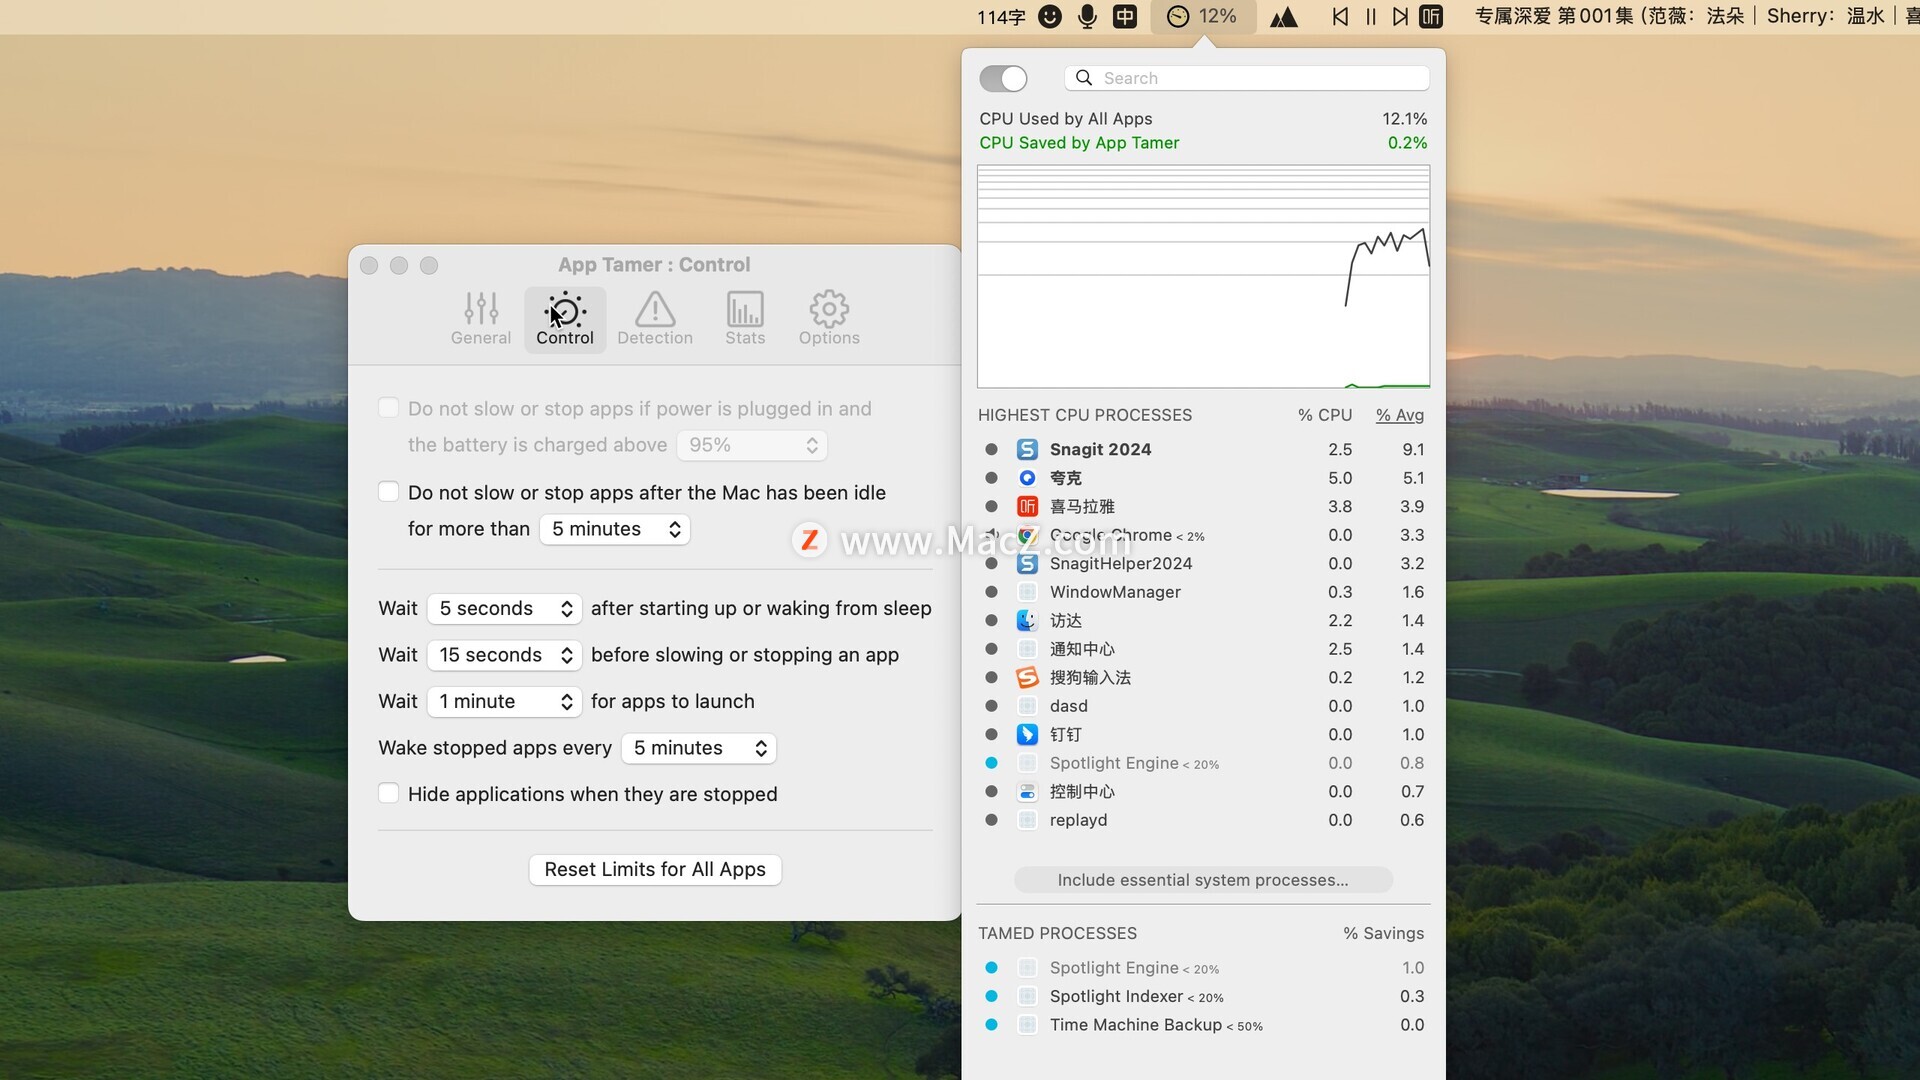Toggle the App Tamer enable switch

(1003, 78)
